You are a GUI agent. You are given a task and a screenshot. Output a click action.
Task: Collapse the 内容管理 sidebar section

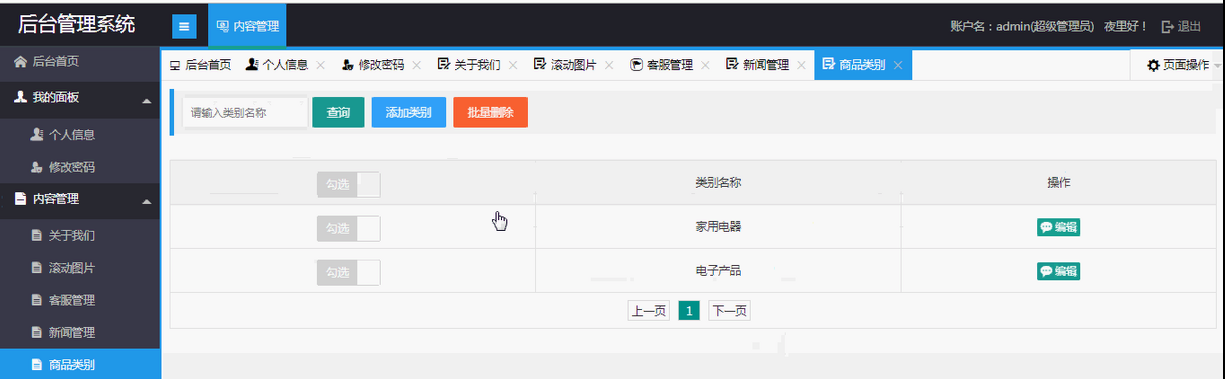coord(80,200)
